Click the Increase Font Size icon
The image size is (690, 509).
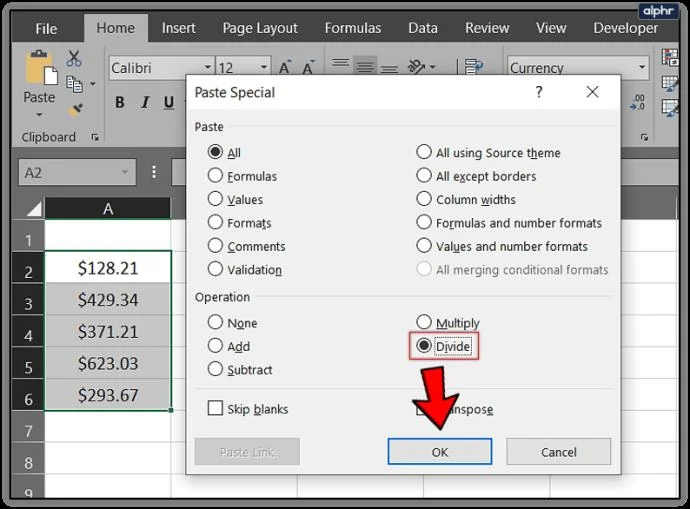pos(285,67)
